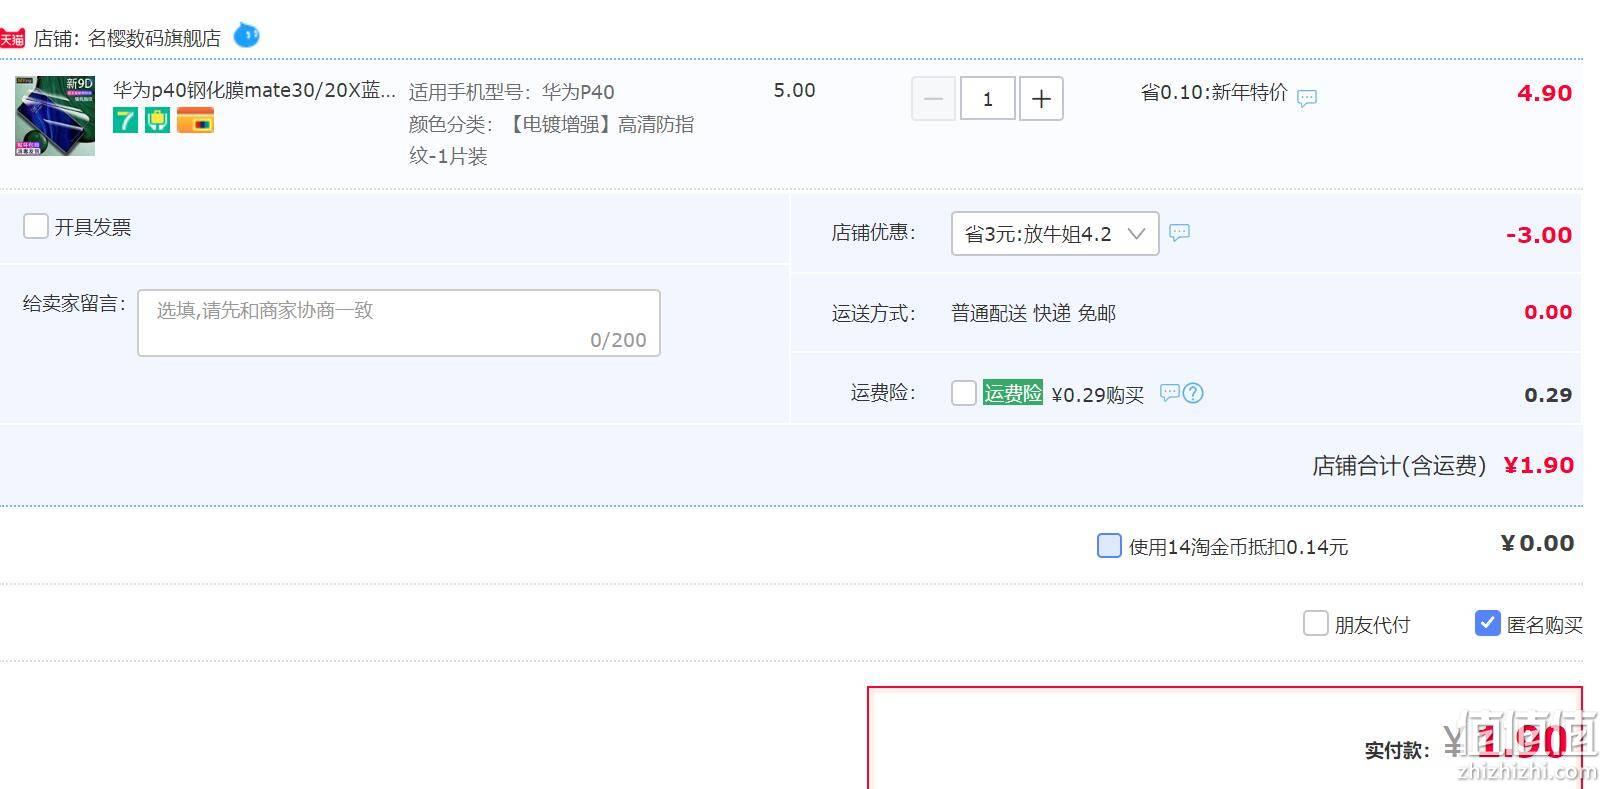Viewport: 1607px width, 789px height.
Task: Click the green 运费险 label tag
Action: point(1013,393)
